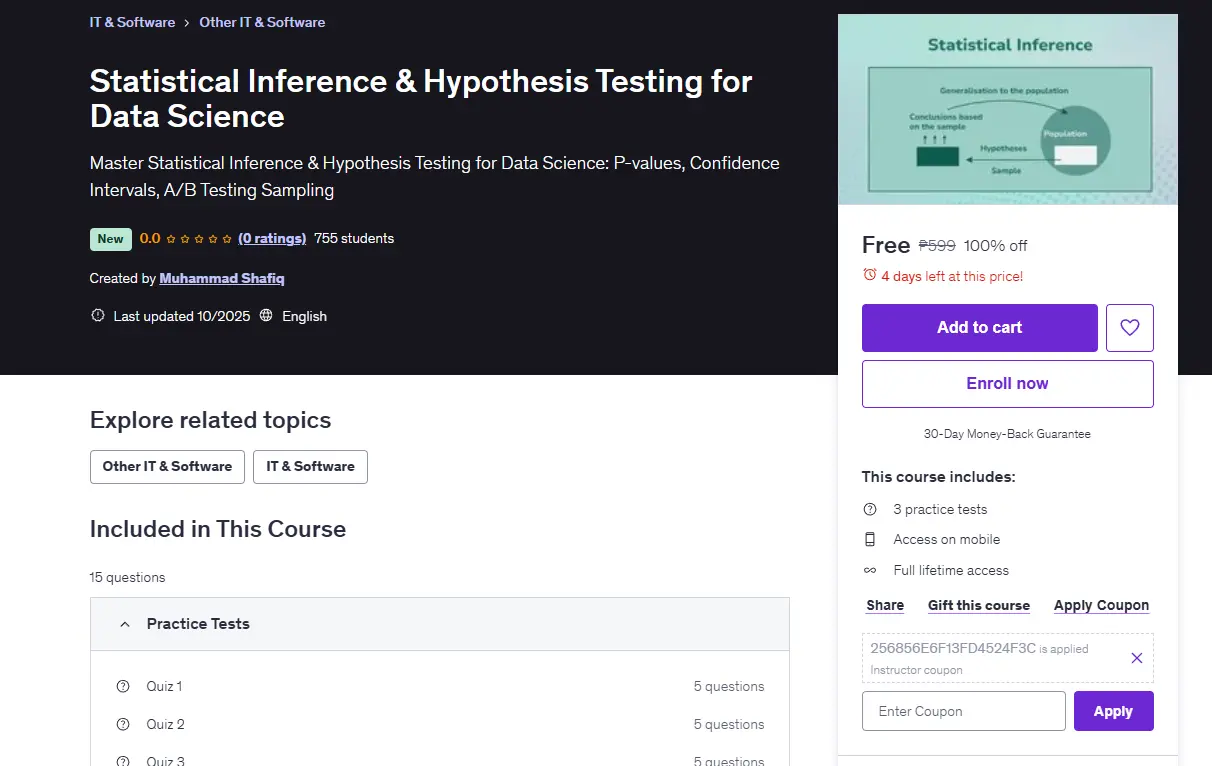Click coupon code 256856E6F13FD4524F3C
Viewport: 1212px width, 766px height.
(953, 648)
